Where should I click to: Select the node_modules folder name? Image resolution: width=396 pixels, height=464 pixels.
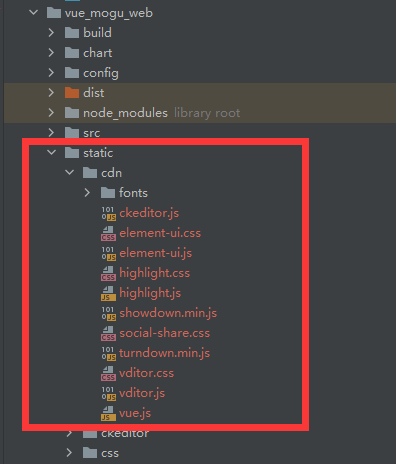point(125,113)
